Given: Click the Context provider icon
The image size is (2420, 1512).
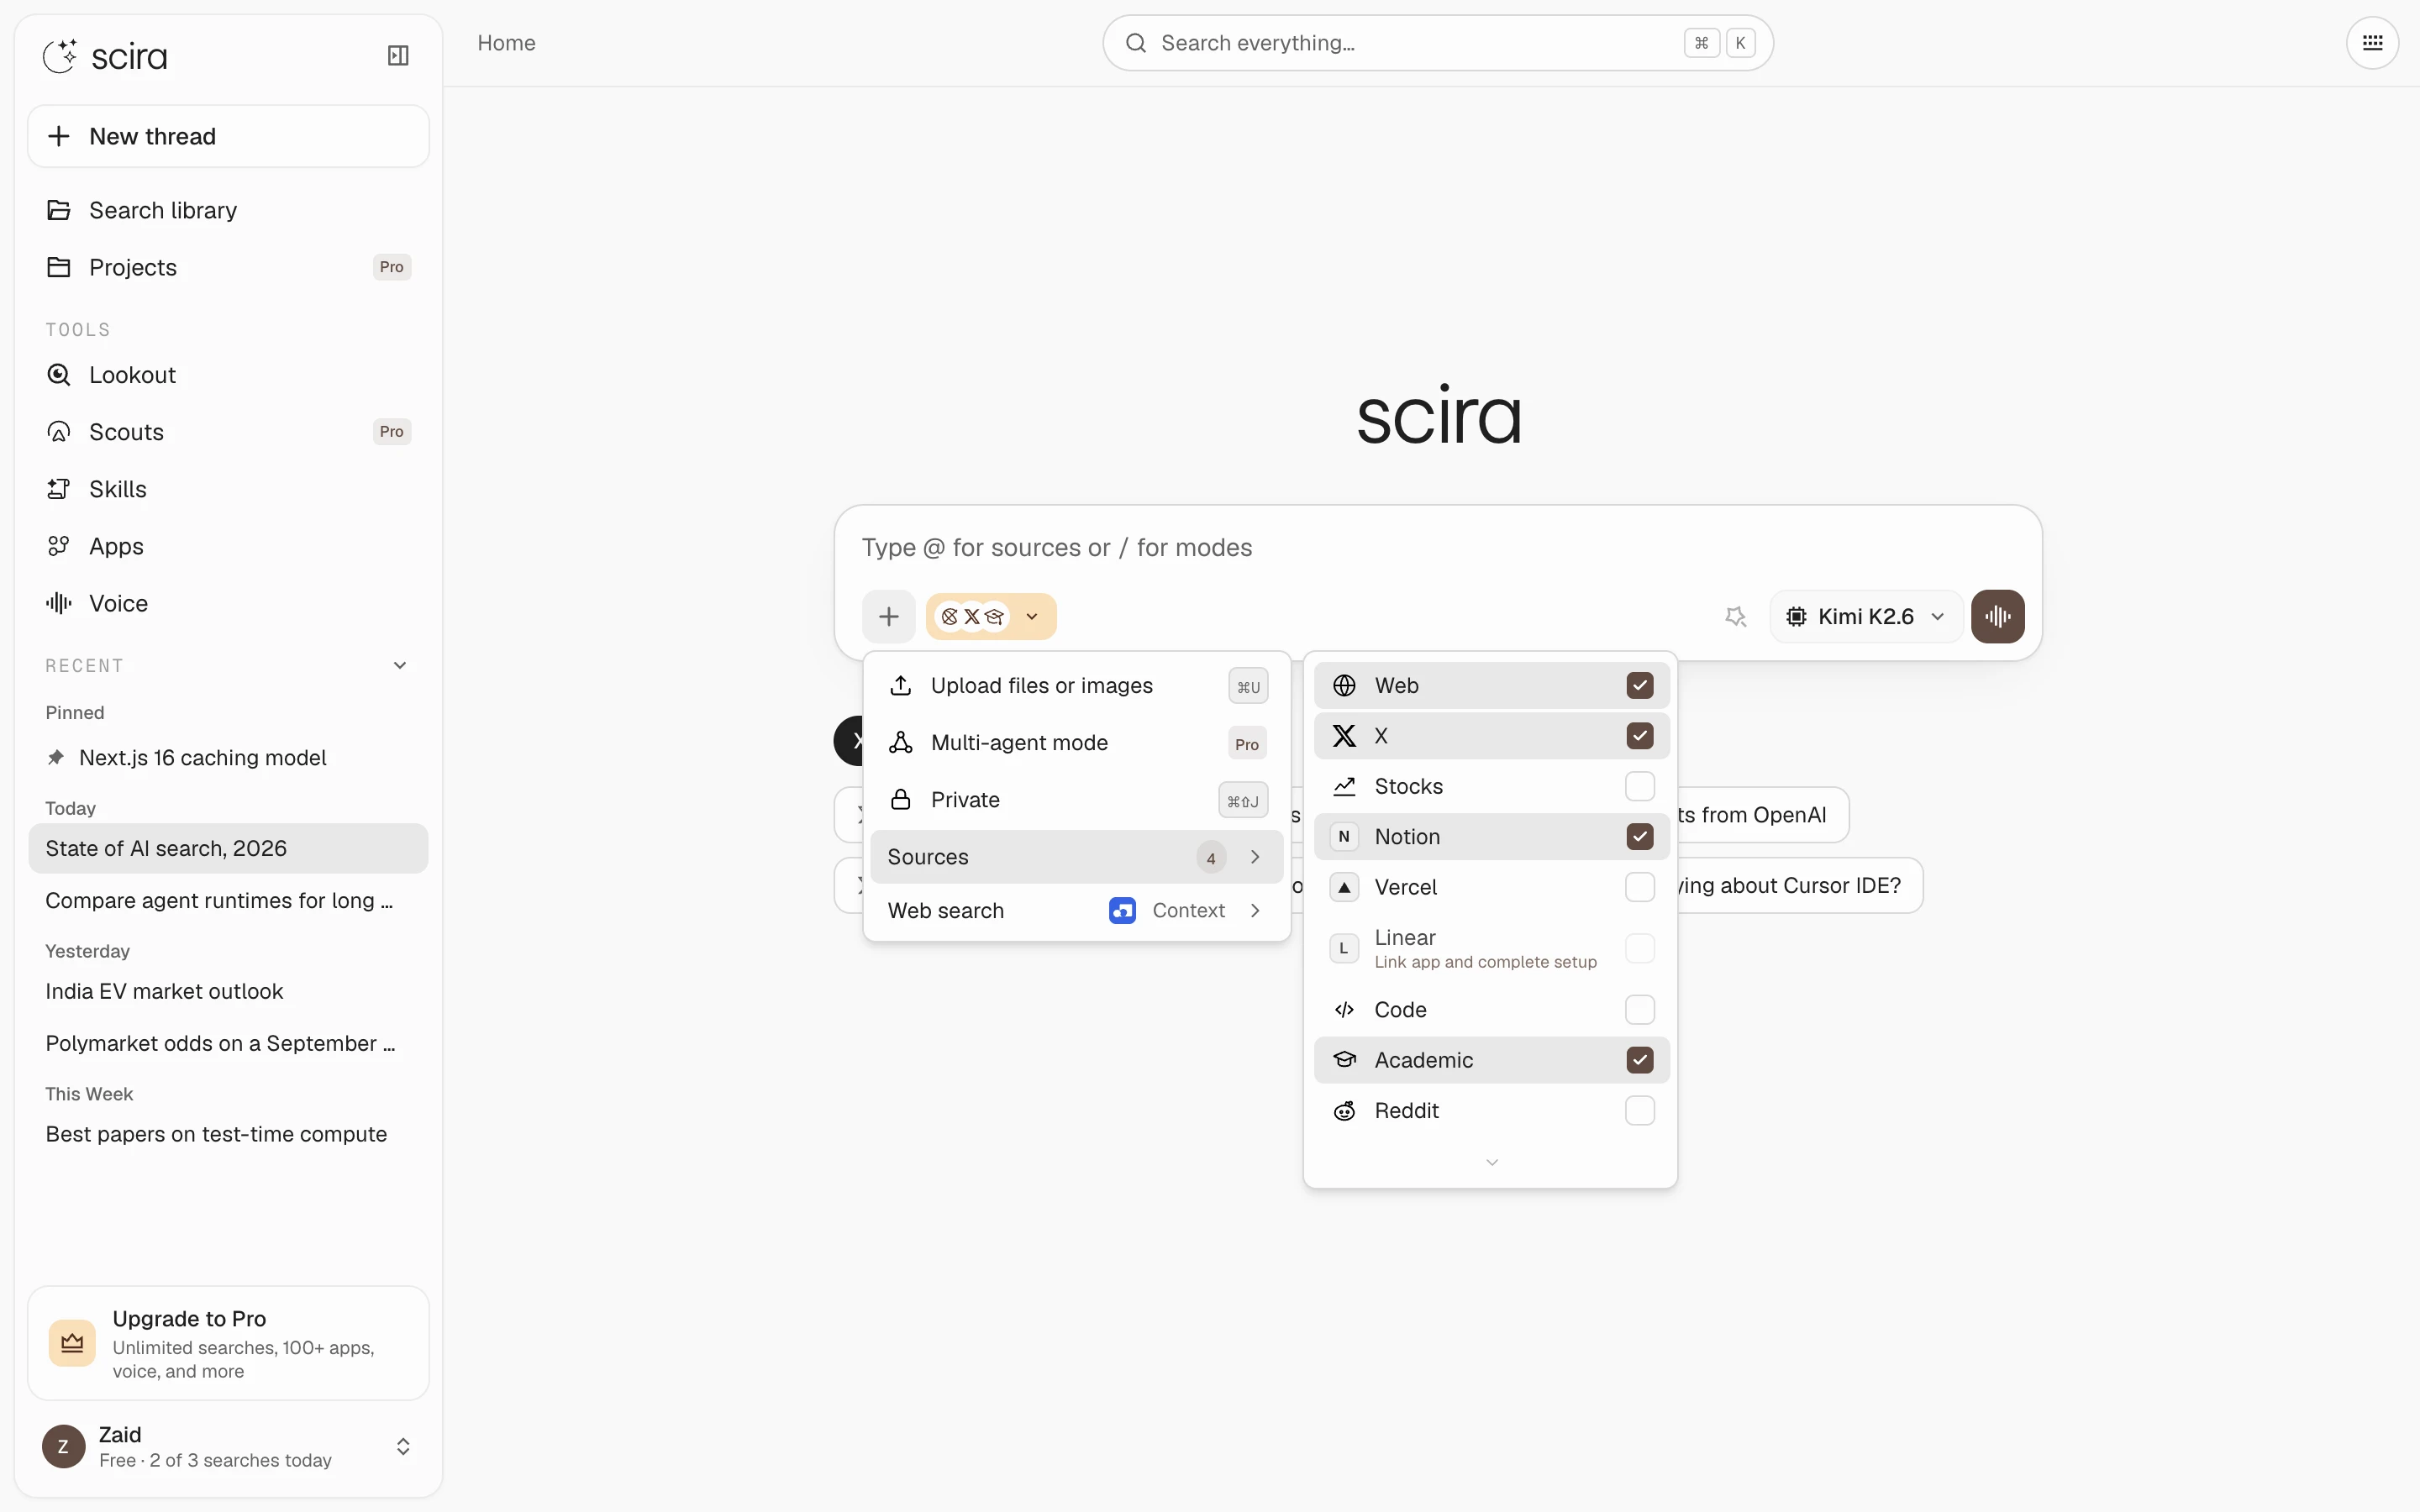Looking at the screenshot, I should [x=1122, y=911].
